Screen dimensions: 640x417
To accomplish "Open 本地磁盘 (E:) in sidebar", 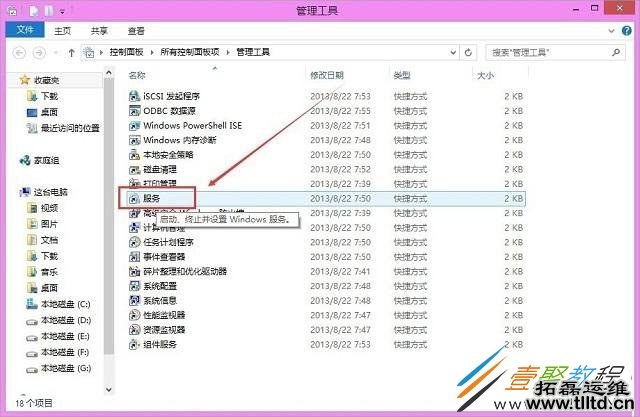I will (x=65, y=336).
